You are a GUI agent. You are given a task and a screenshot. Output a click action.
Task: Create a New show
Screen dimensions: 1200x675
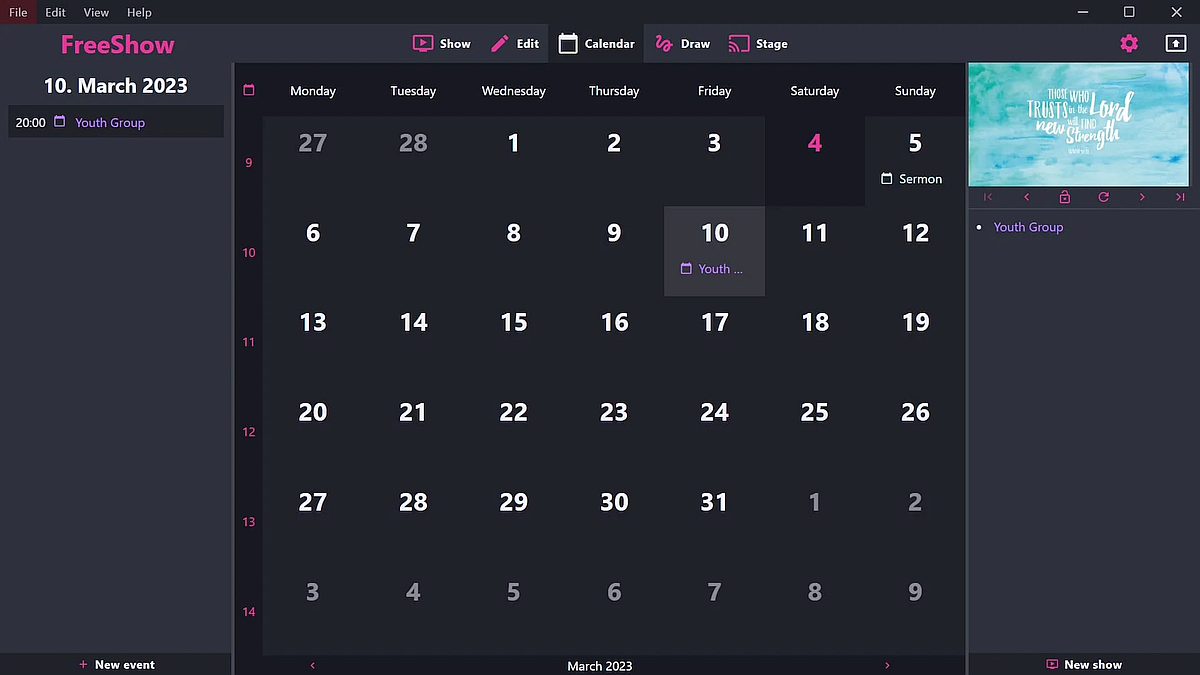click(x=1084, y=664)
